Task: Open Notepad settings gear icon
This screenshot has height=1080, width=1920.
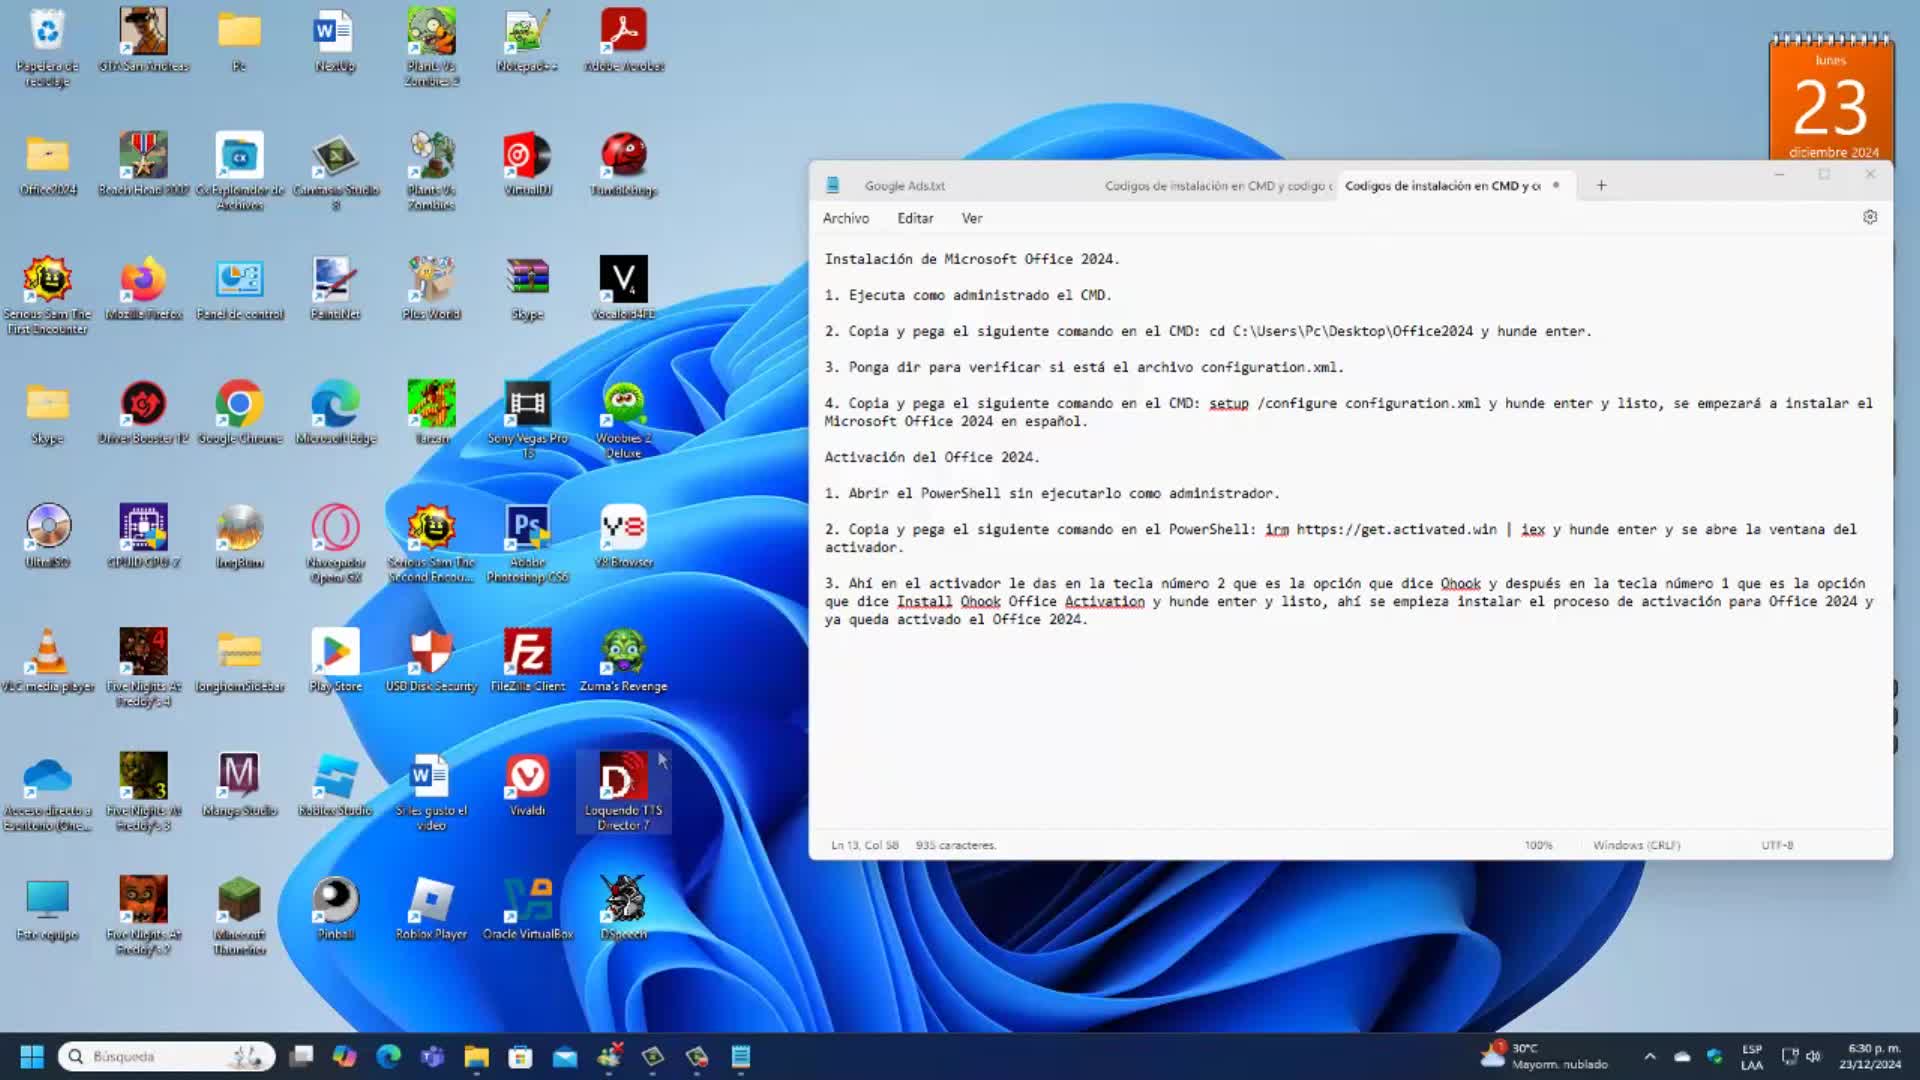Action: tap(1869, 217)
